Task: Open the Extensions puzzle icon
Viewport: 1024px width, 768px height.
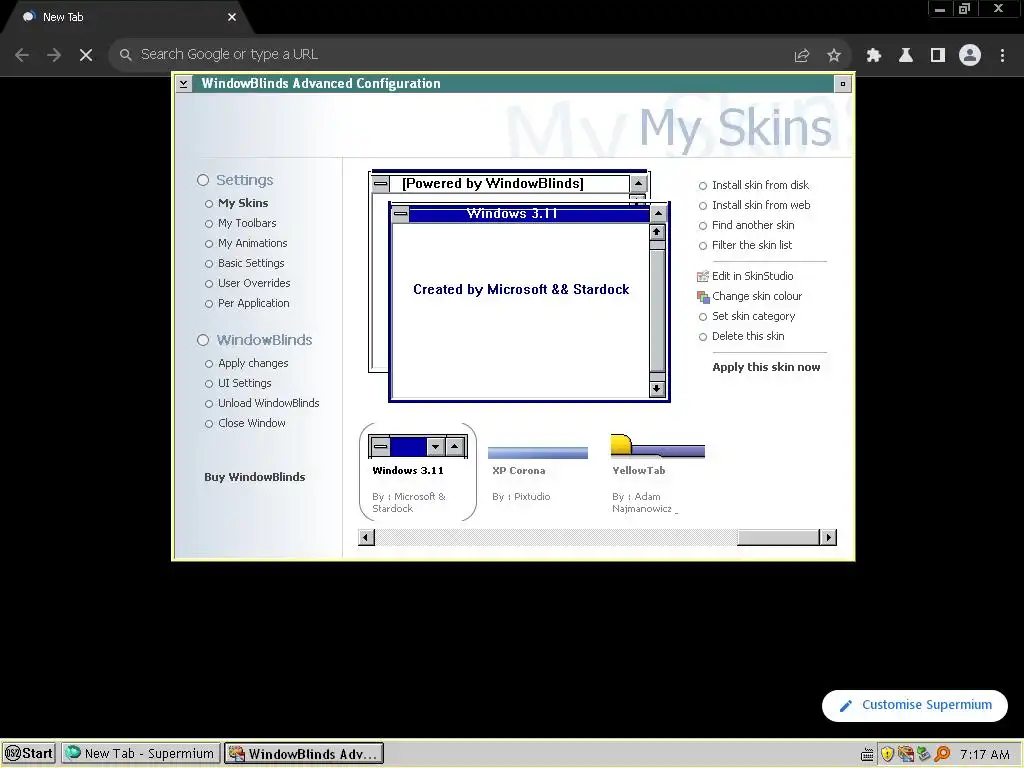Action: [x=873, y=56]
